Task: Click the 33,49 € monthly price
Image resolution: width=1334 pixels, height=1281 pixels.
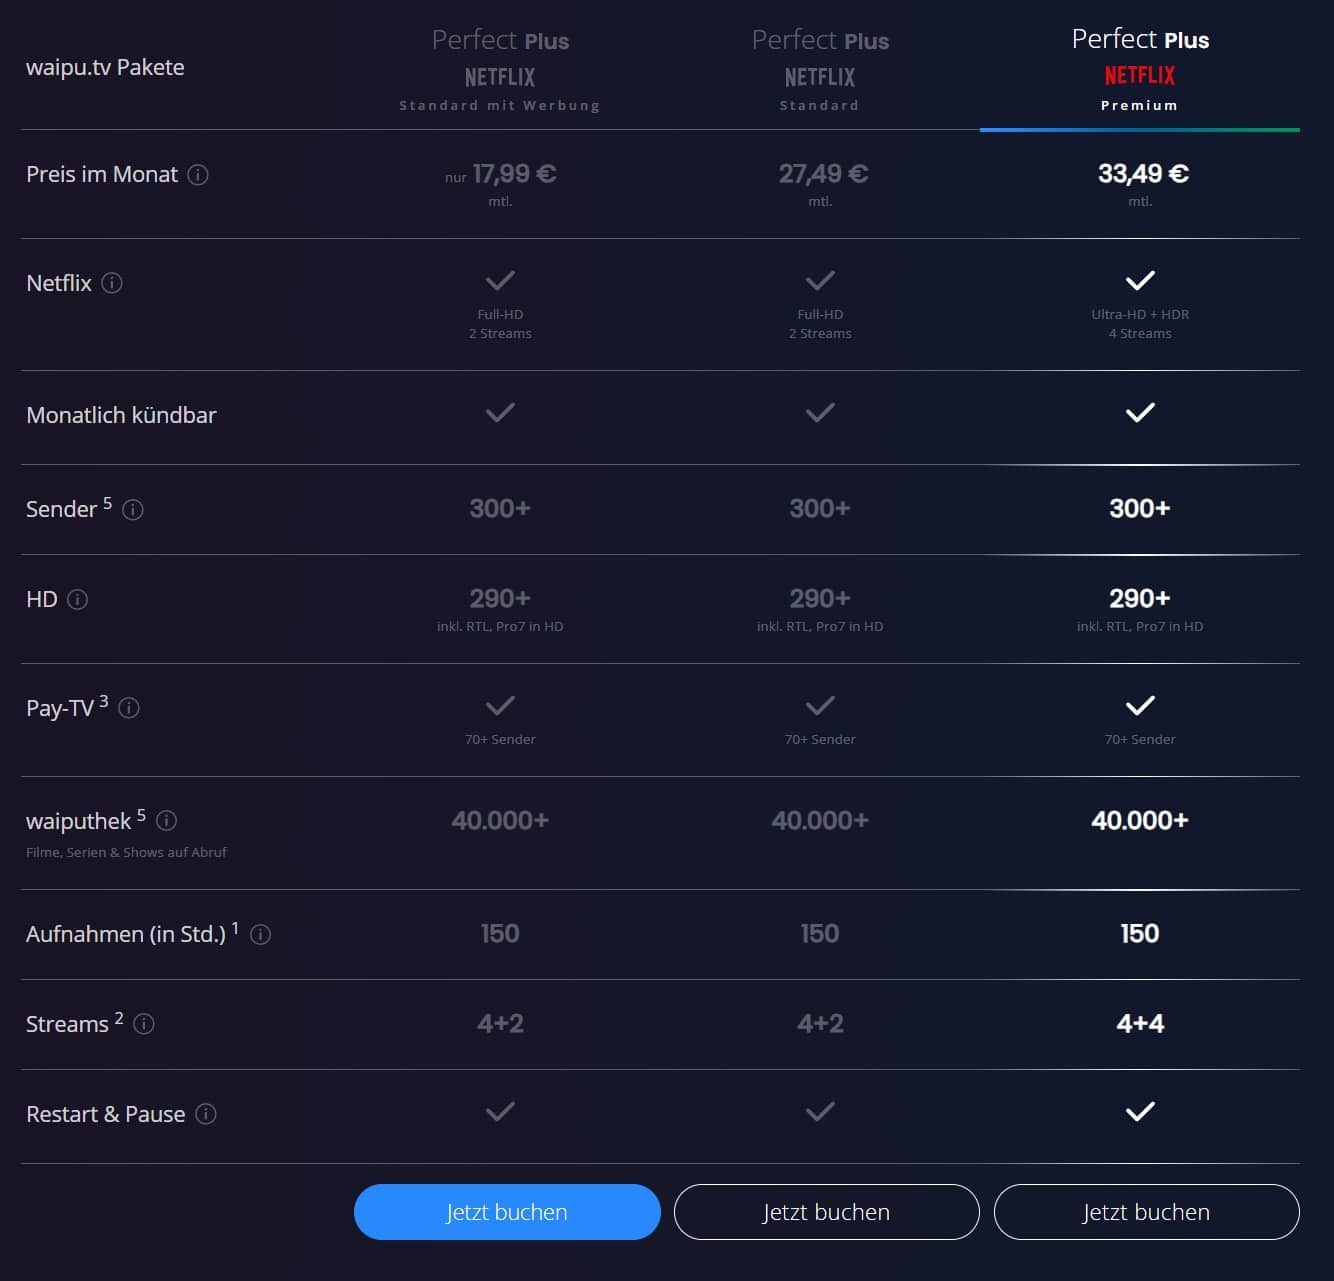Action: (1142, 174)
